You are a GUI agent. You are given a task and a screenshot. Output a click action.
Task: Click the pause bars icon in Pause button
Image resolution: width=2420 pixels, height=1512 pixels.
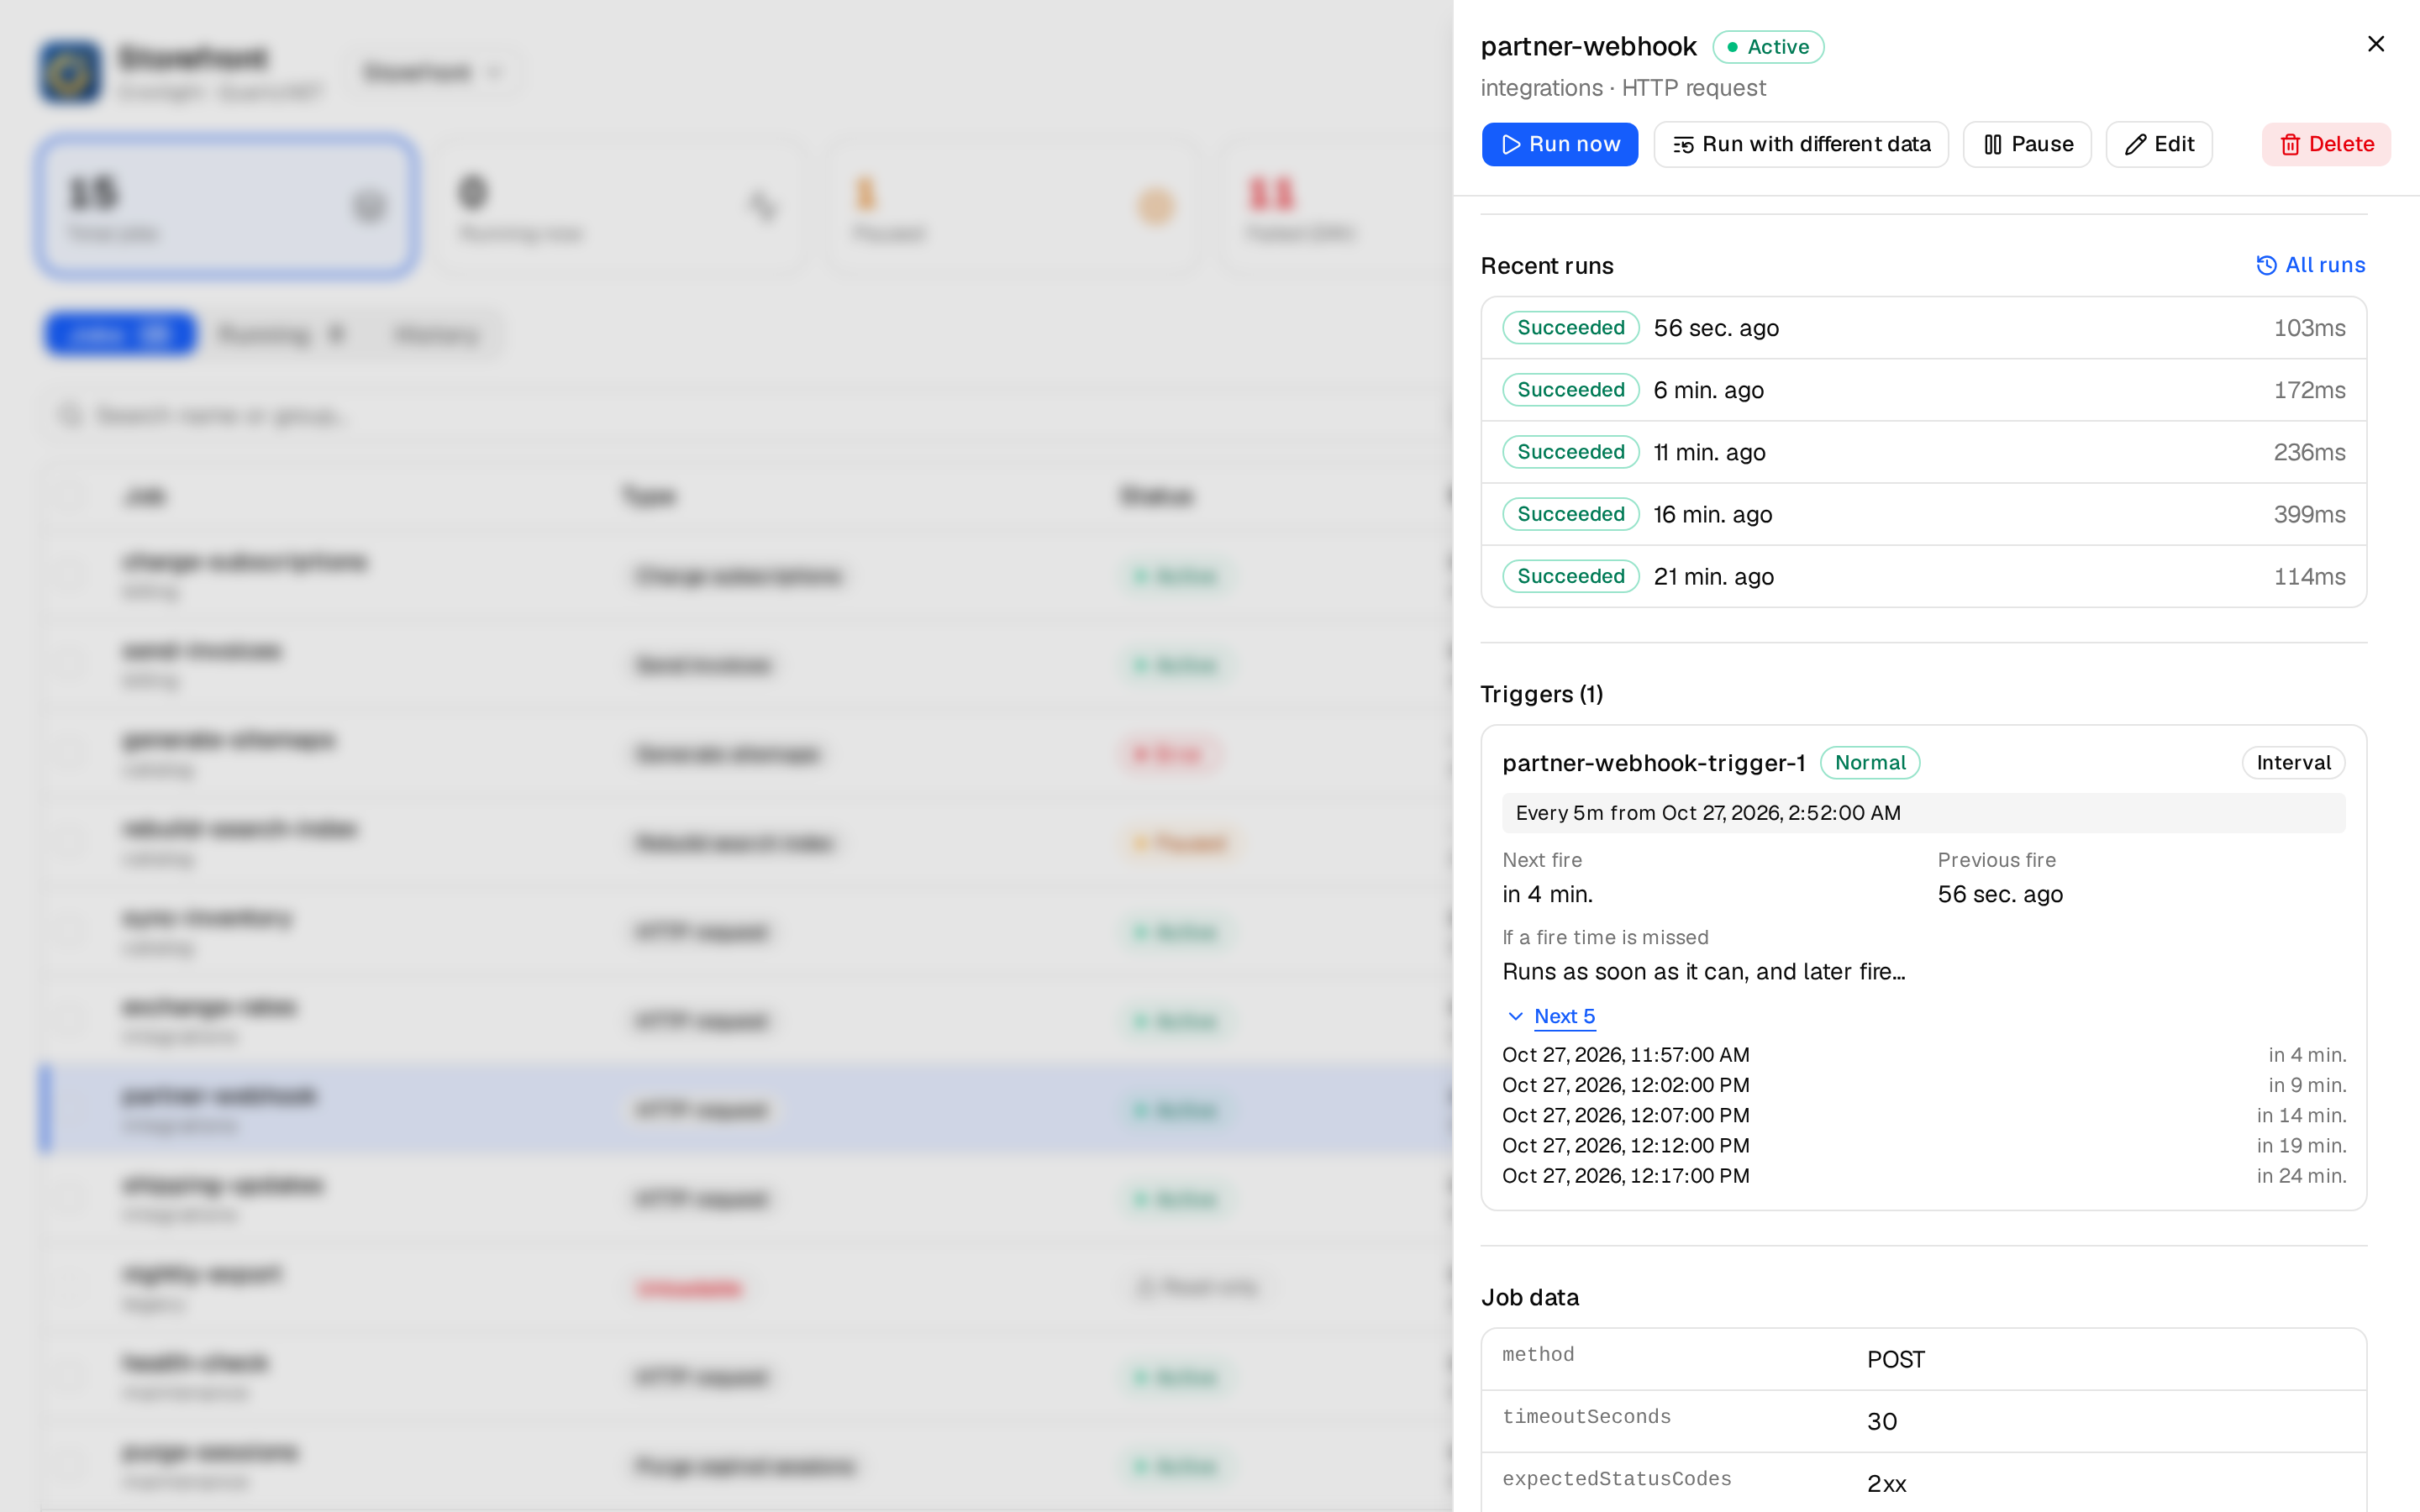(x=1992, y=145)
